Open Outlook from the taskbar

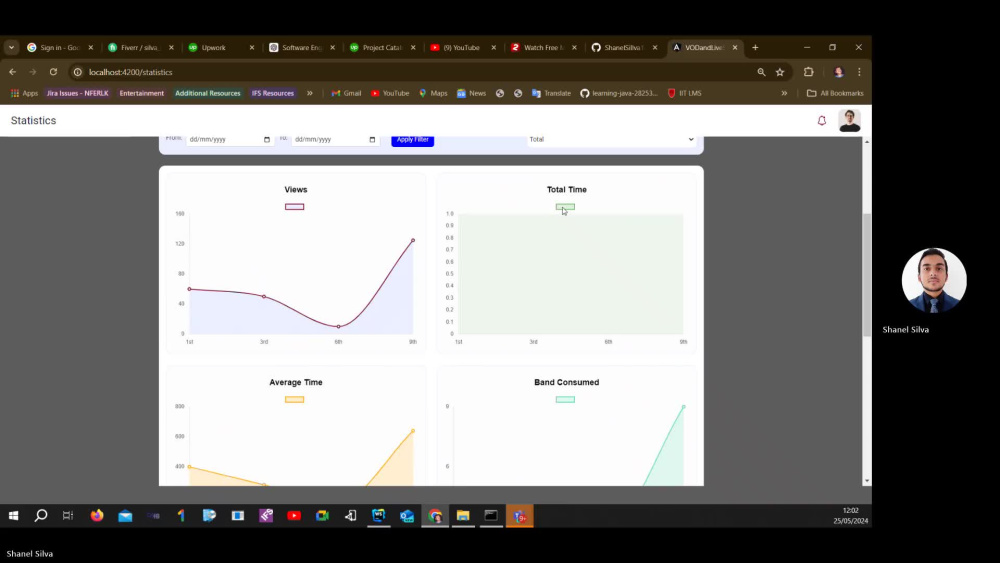[407, 516]
